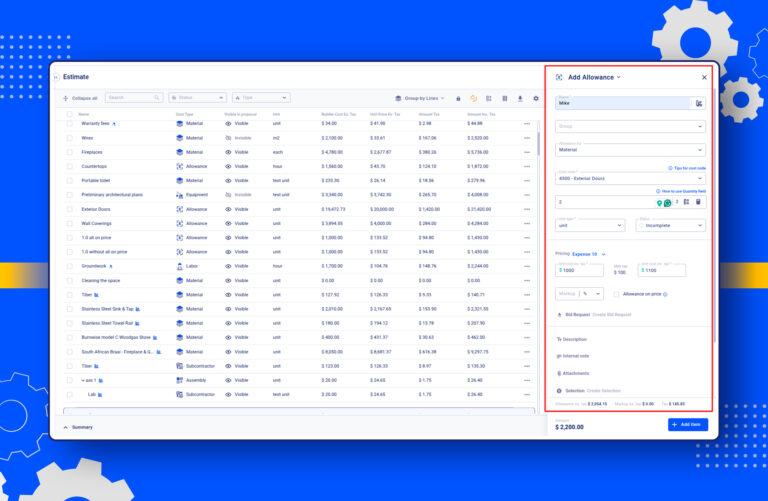Open the three-dot menu for the Wires row
Screen dimensions: 768x501
click(x=527, y=138)
